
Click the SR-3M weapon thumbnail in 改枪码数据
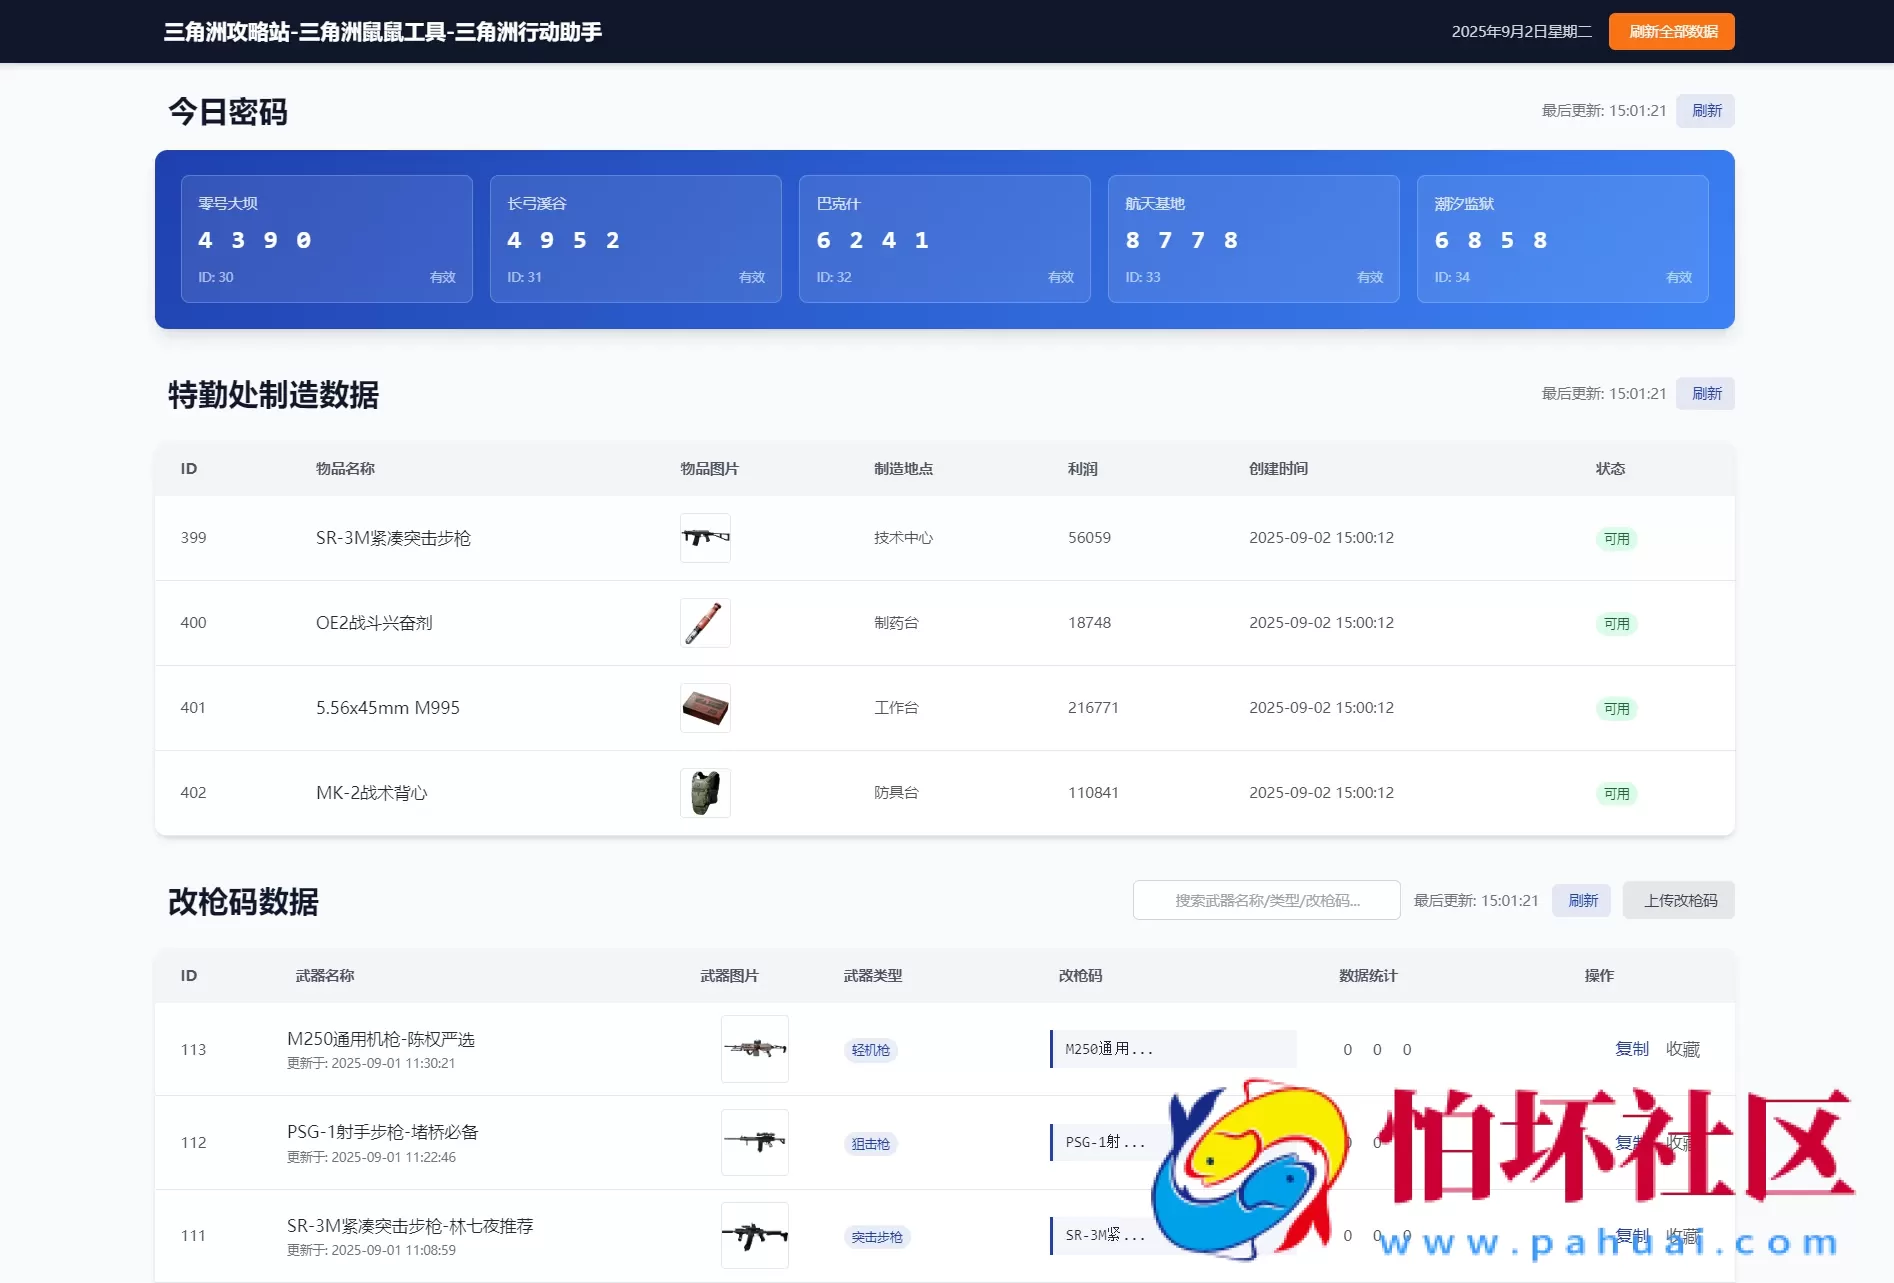[754, 1235]
